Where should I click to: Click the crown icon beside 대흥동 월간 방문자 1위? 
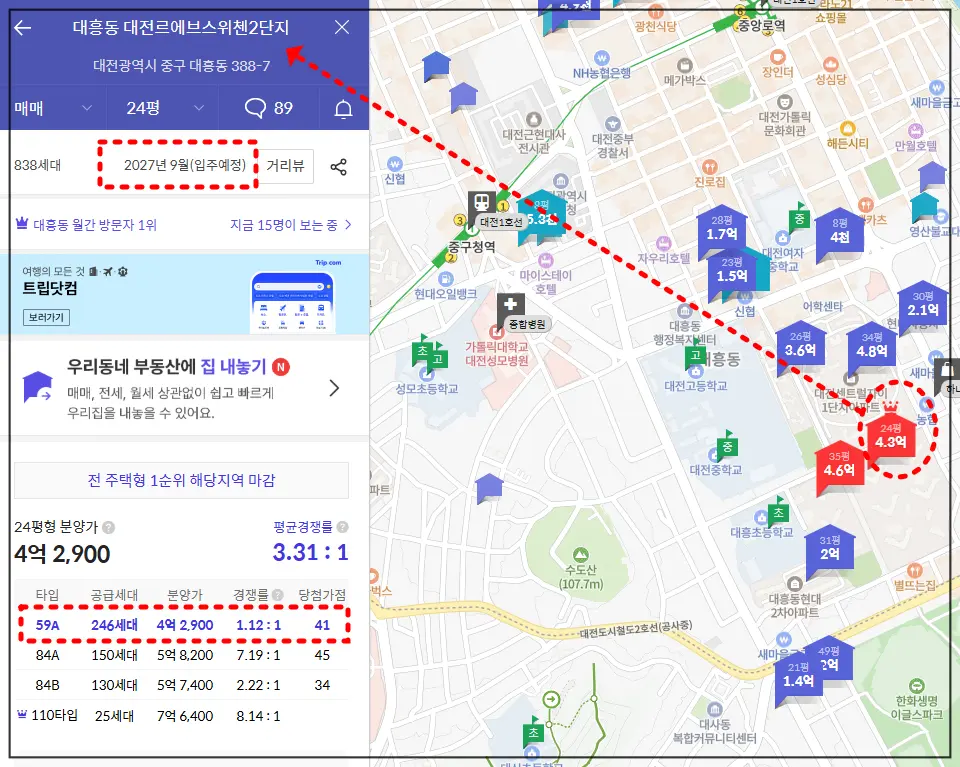coord(21,222)
